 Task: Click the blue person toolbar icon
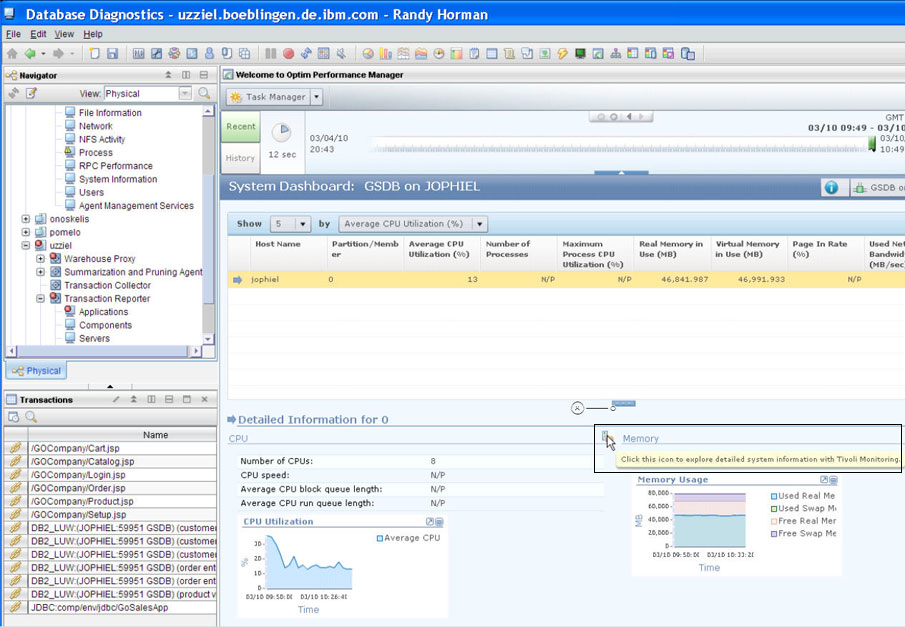pyautogui.click(x=209, y=54)
